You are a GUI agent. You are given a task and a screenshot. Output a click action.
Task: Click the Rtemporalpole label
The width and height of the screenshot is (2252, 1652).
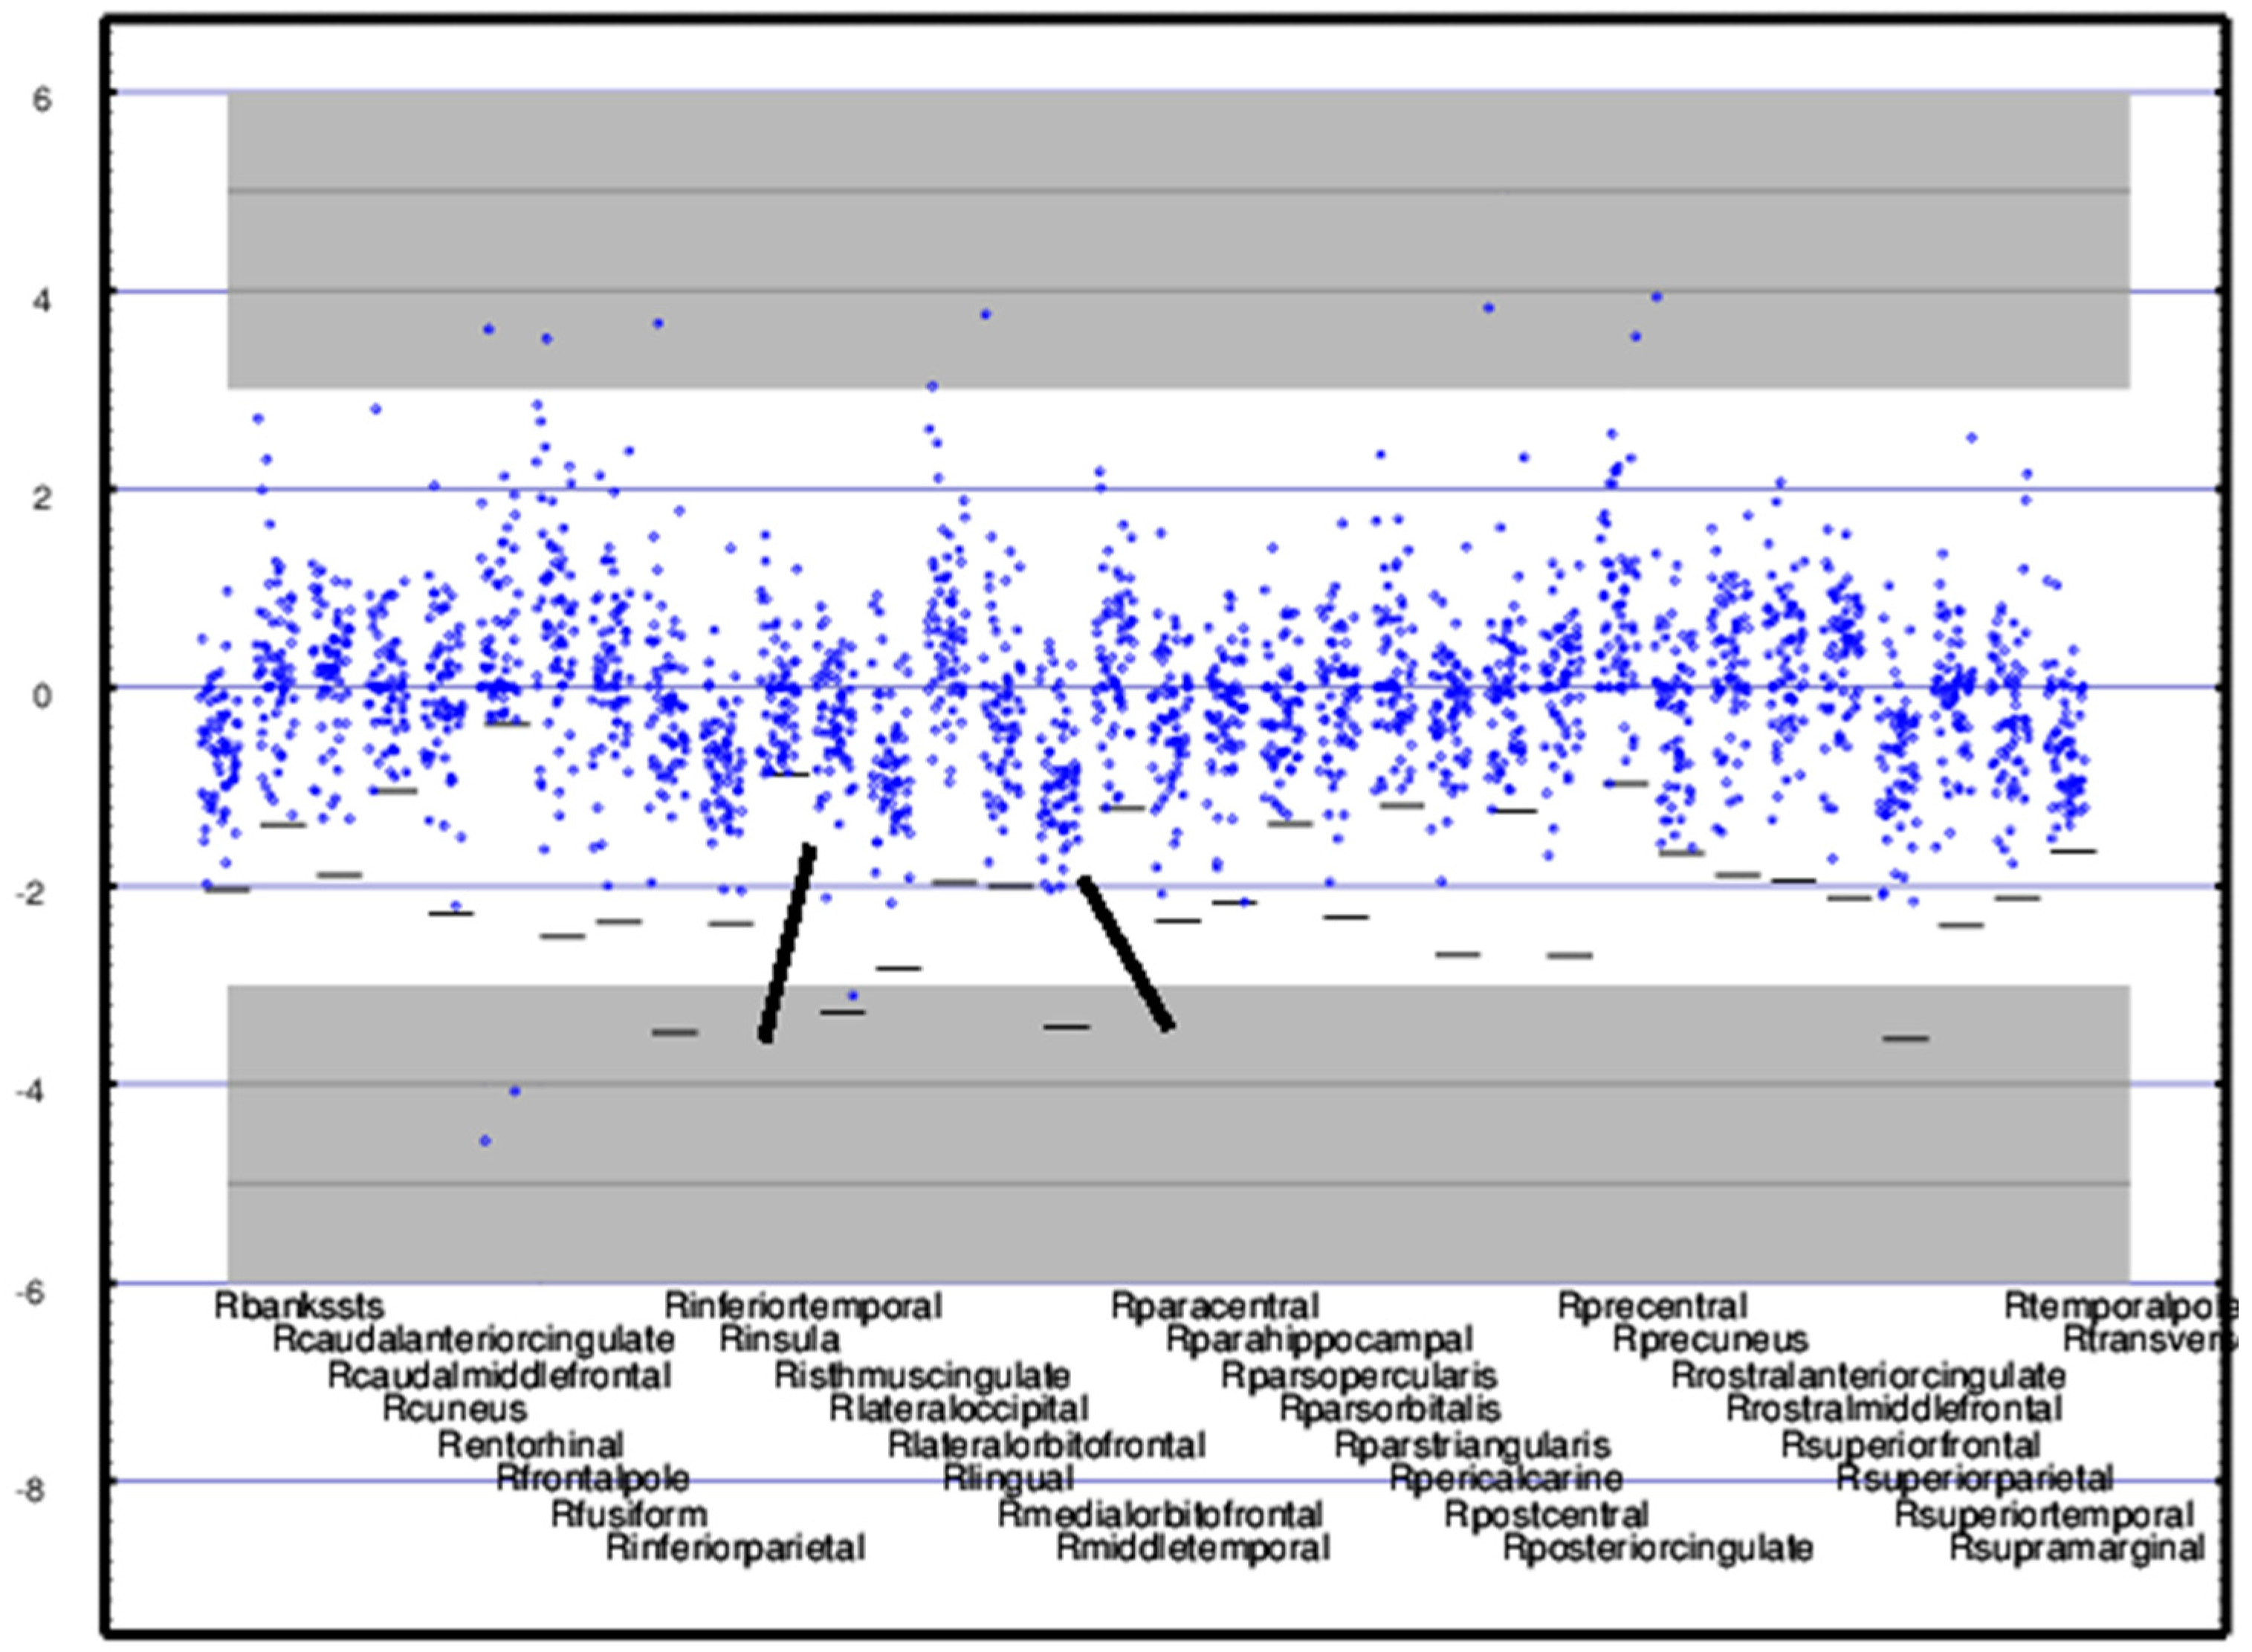pos(2120,1306)
